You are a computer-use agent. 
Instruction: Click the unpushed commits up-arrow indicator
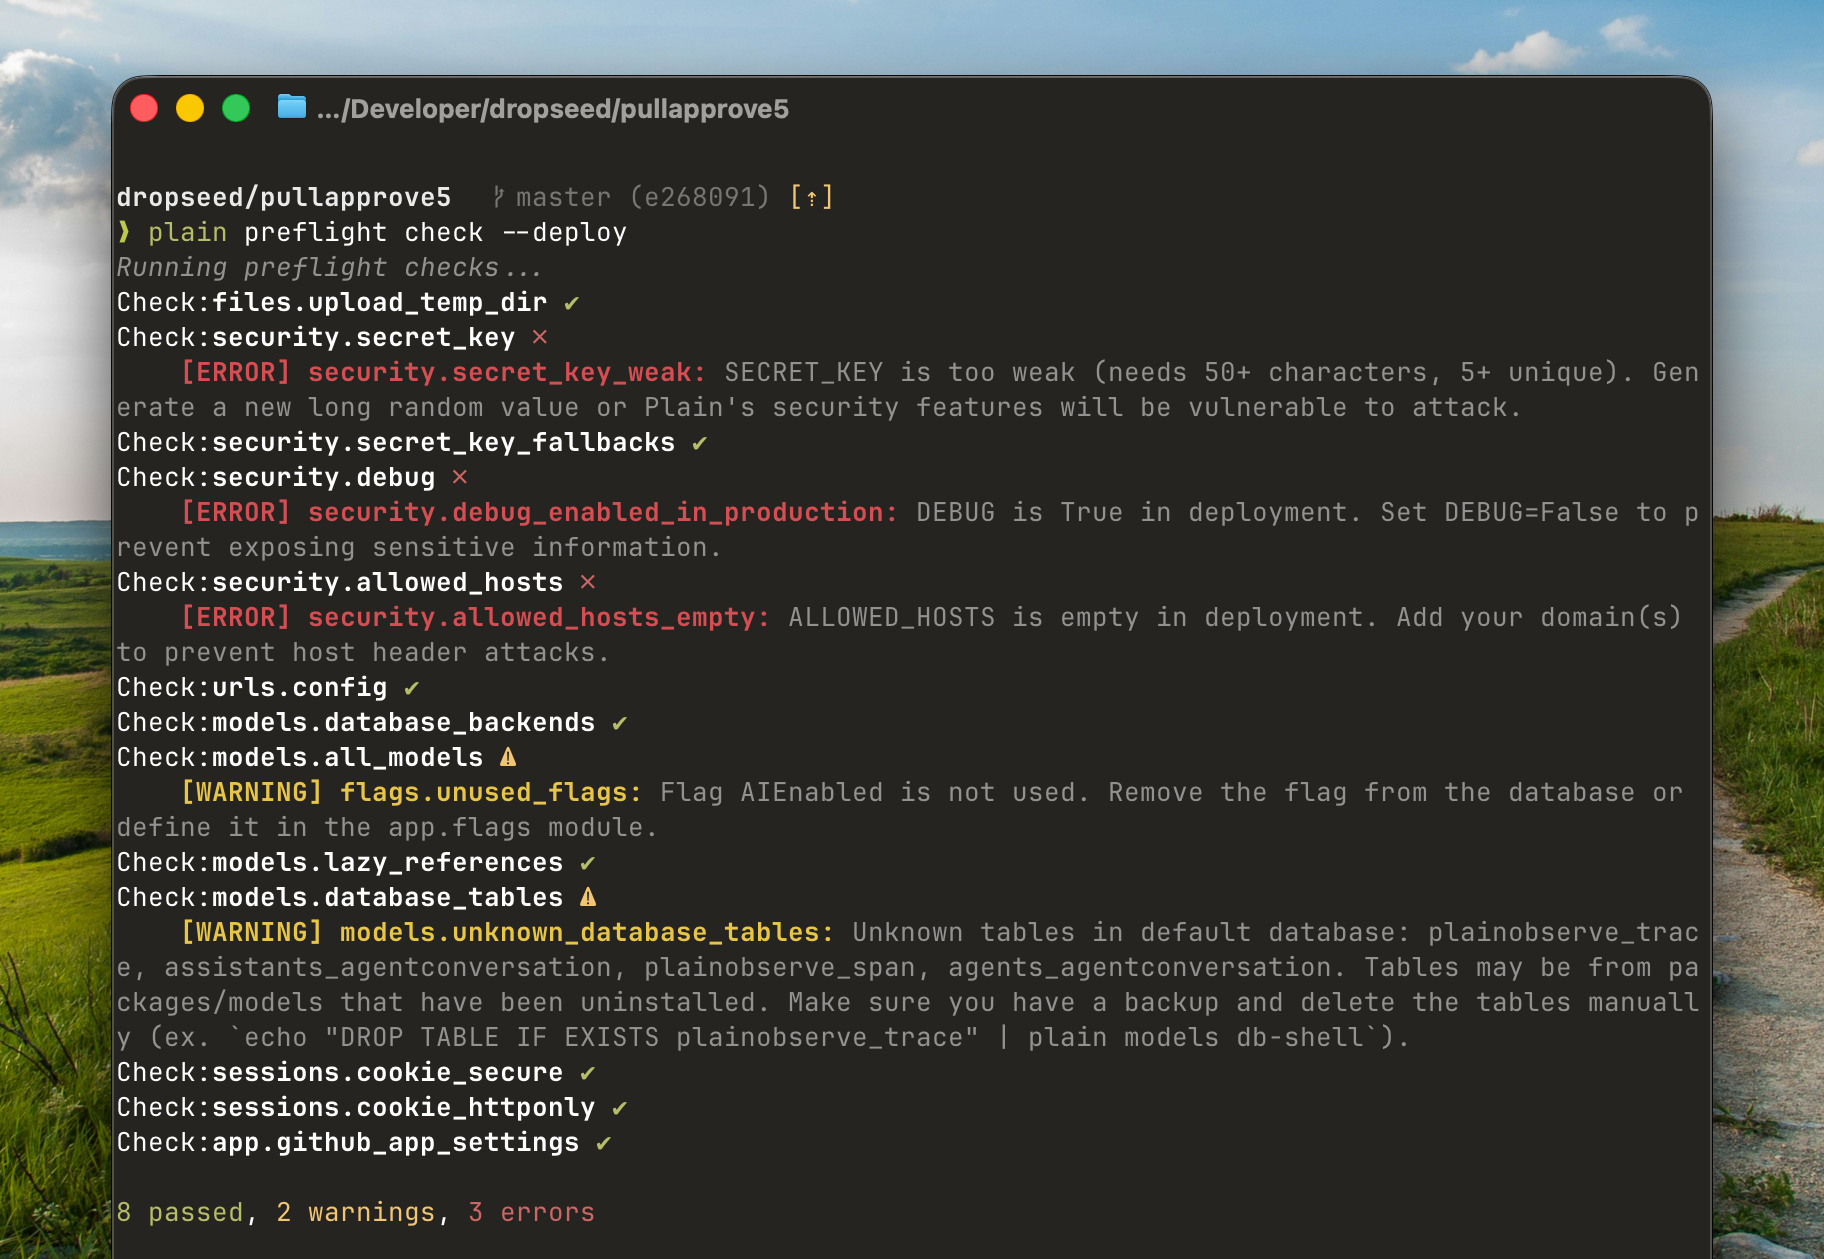tap(812, 198)
